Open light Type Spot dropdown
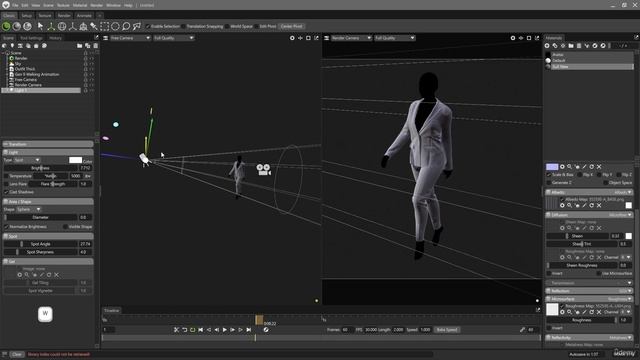 click(27, 160)
